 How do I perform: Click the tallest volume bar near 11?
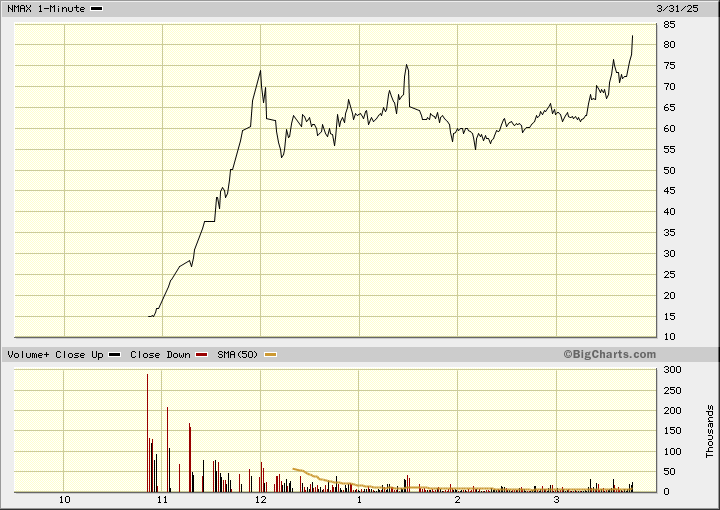[147, 430]
